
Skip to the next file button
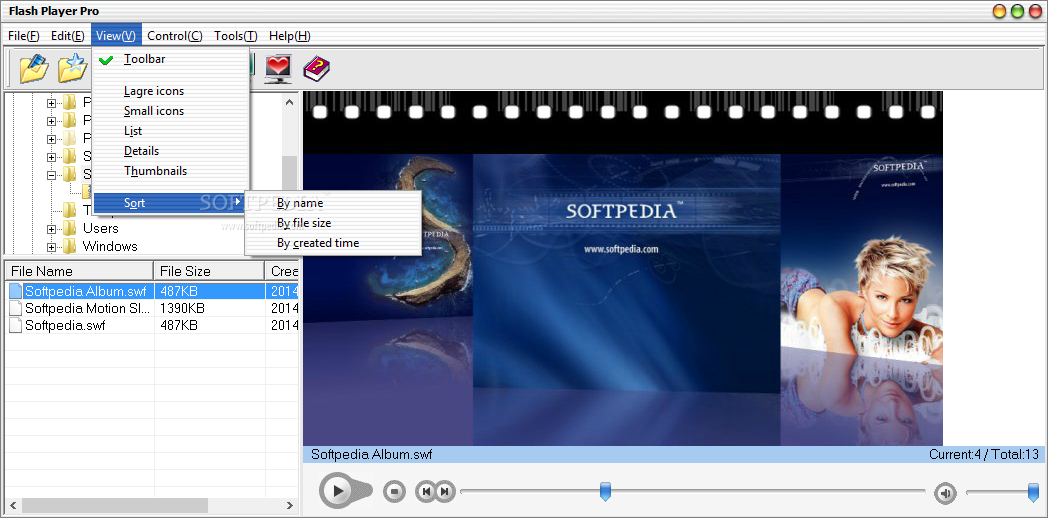pyautogui.click(x=446, y=492)
